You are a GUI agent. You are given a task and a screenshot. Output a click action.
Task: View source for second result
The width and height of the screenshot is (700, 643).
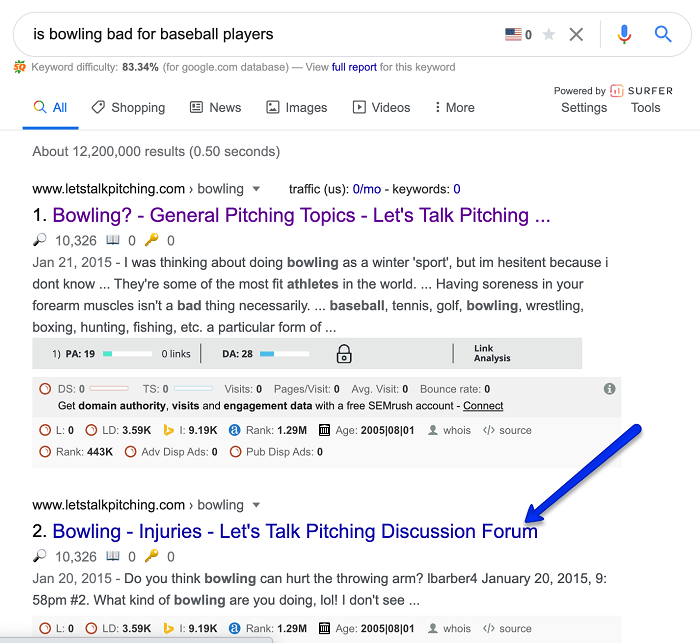[507, 629]
